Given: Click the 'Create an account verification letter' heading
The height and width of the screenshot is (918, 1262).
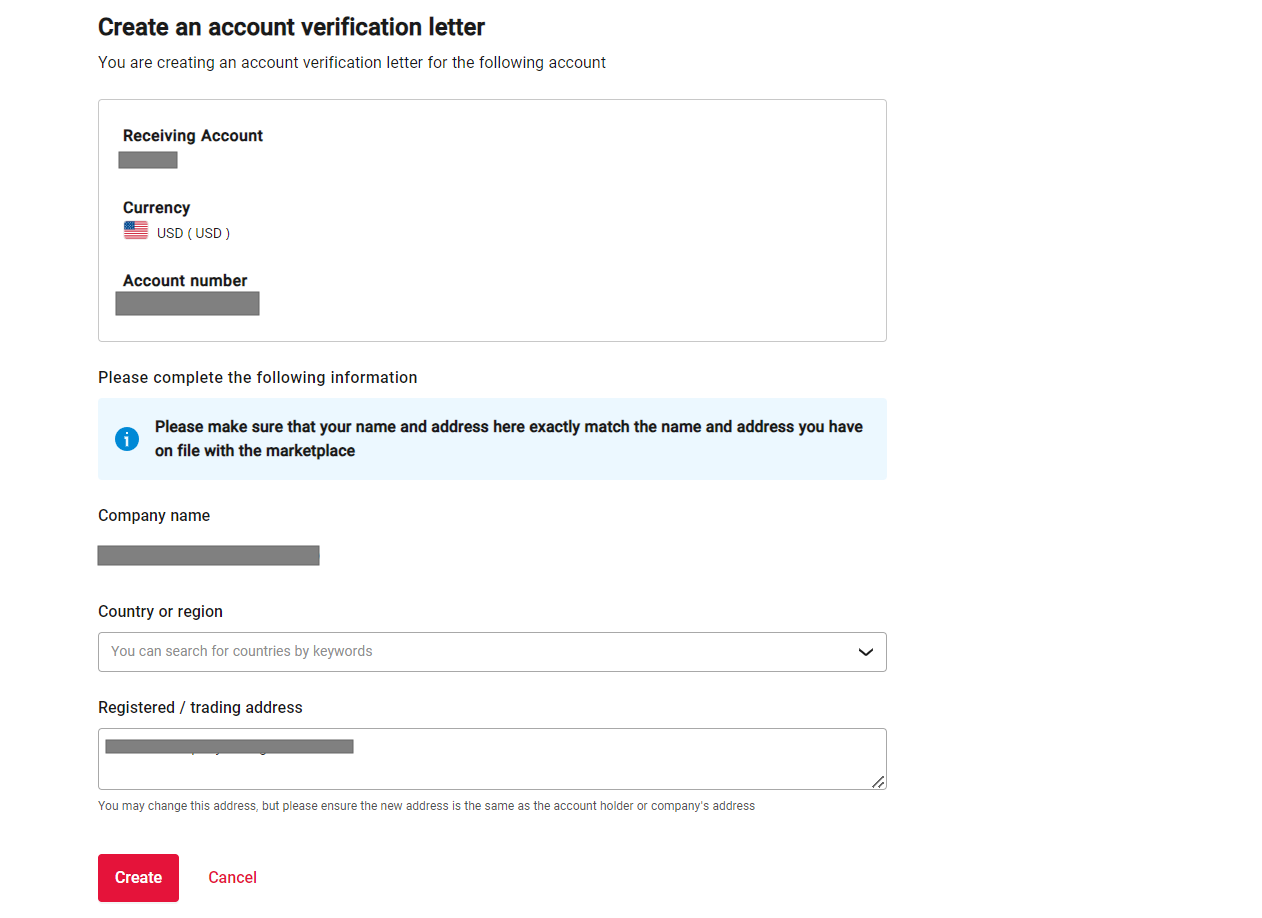Looking at the screenshot, I should (x=291, y=27).
